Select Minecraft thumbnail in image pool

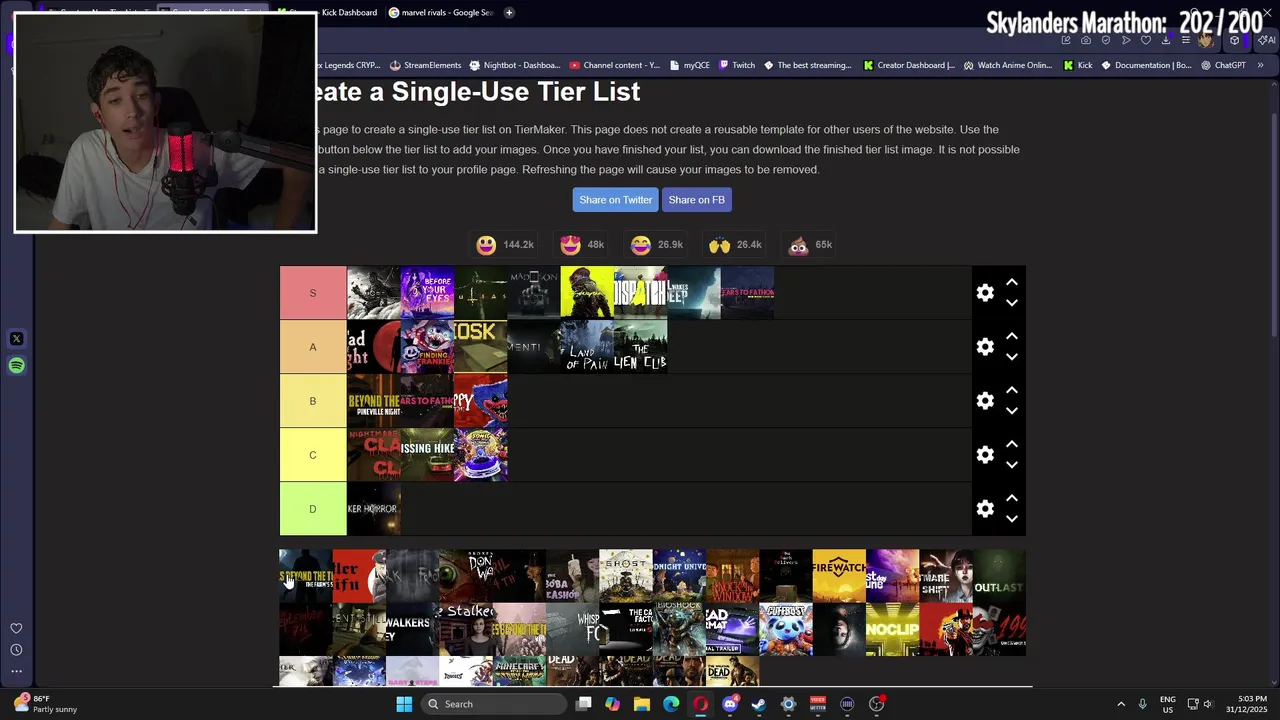(519, 671)
